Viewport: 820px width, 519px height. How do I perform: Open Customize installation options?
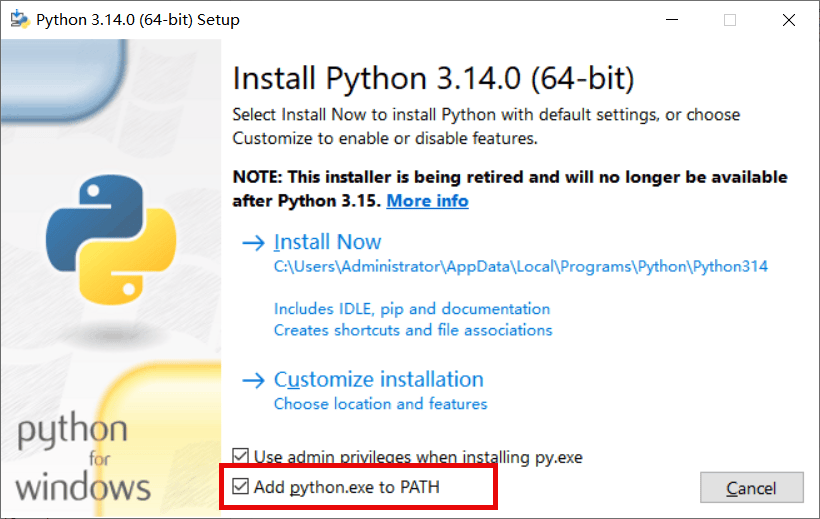379,379
